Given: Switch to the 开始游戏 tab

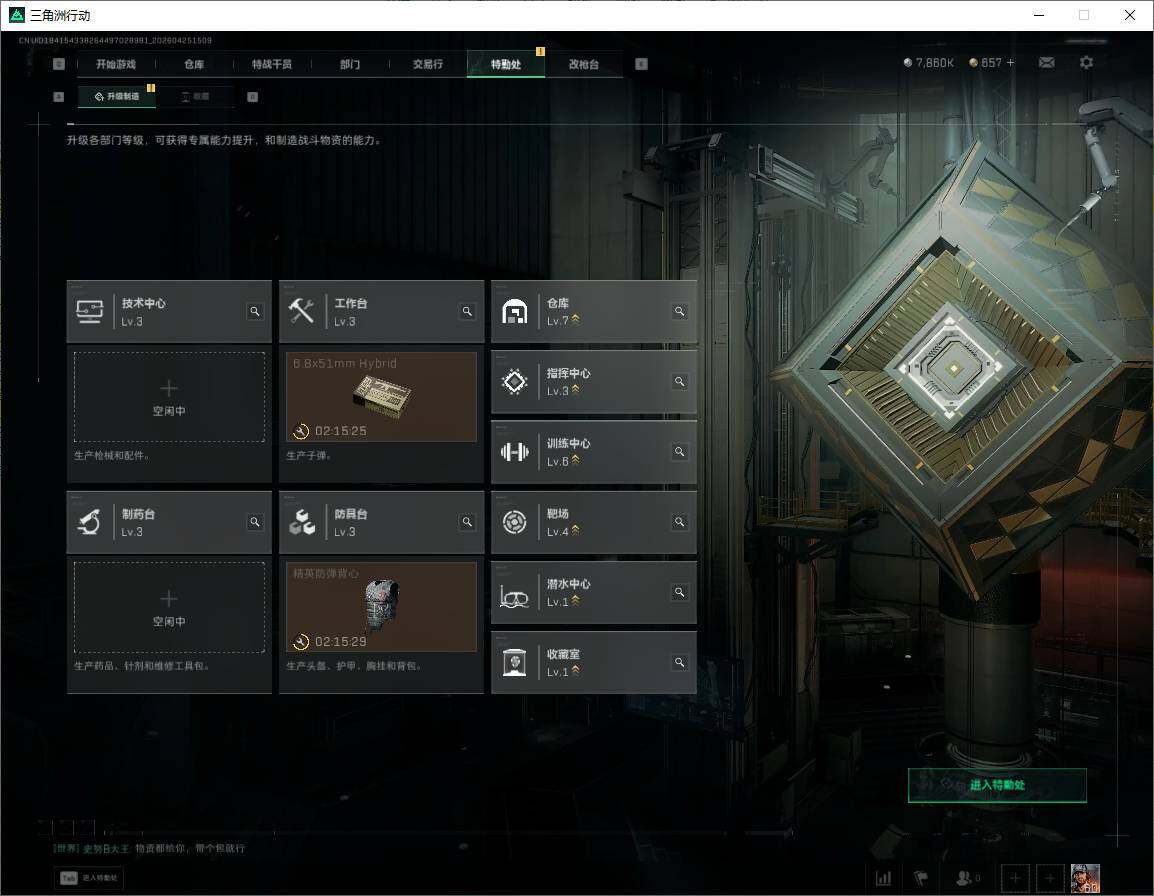Looking at the screenshot, I should (116, 64).
